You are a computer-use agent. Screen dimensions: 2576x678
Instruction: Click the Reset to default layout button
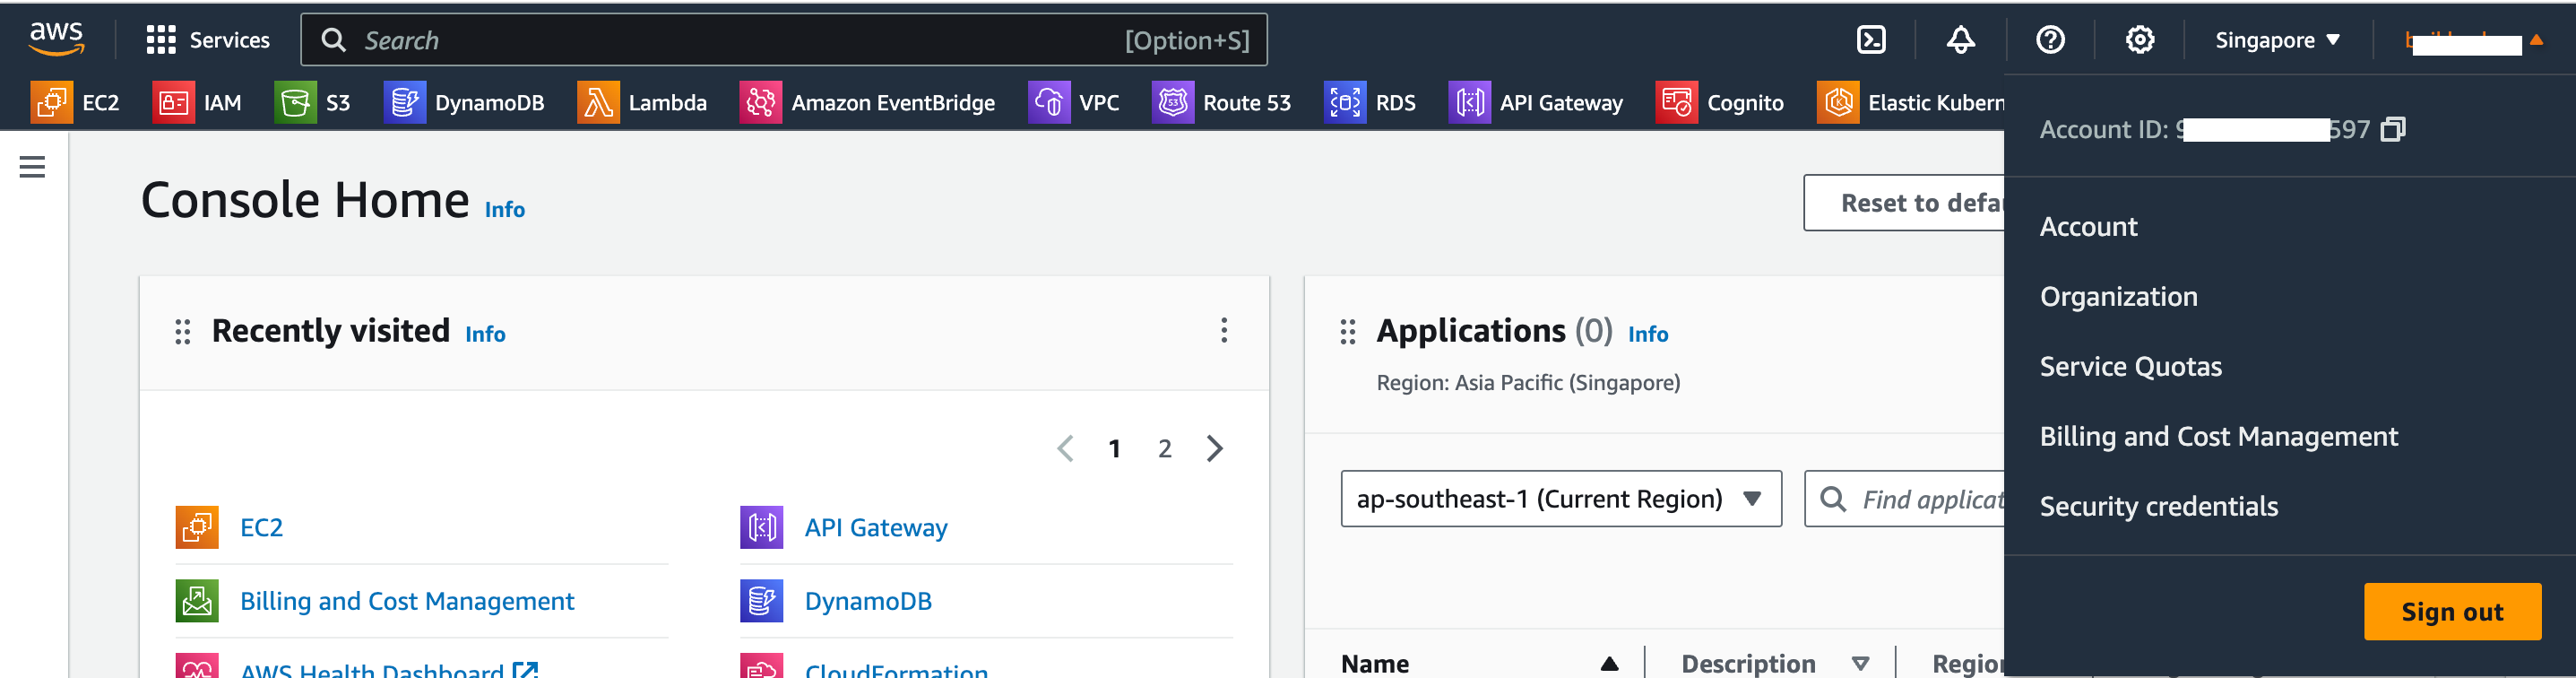click(x=1904, y=203)
